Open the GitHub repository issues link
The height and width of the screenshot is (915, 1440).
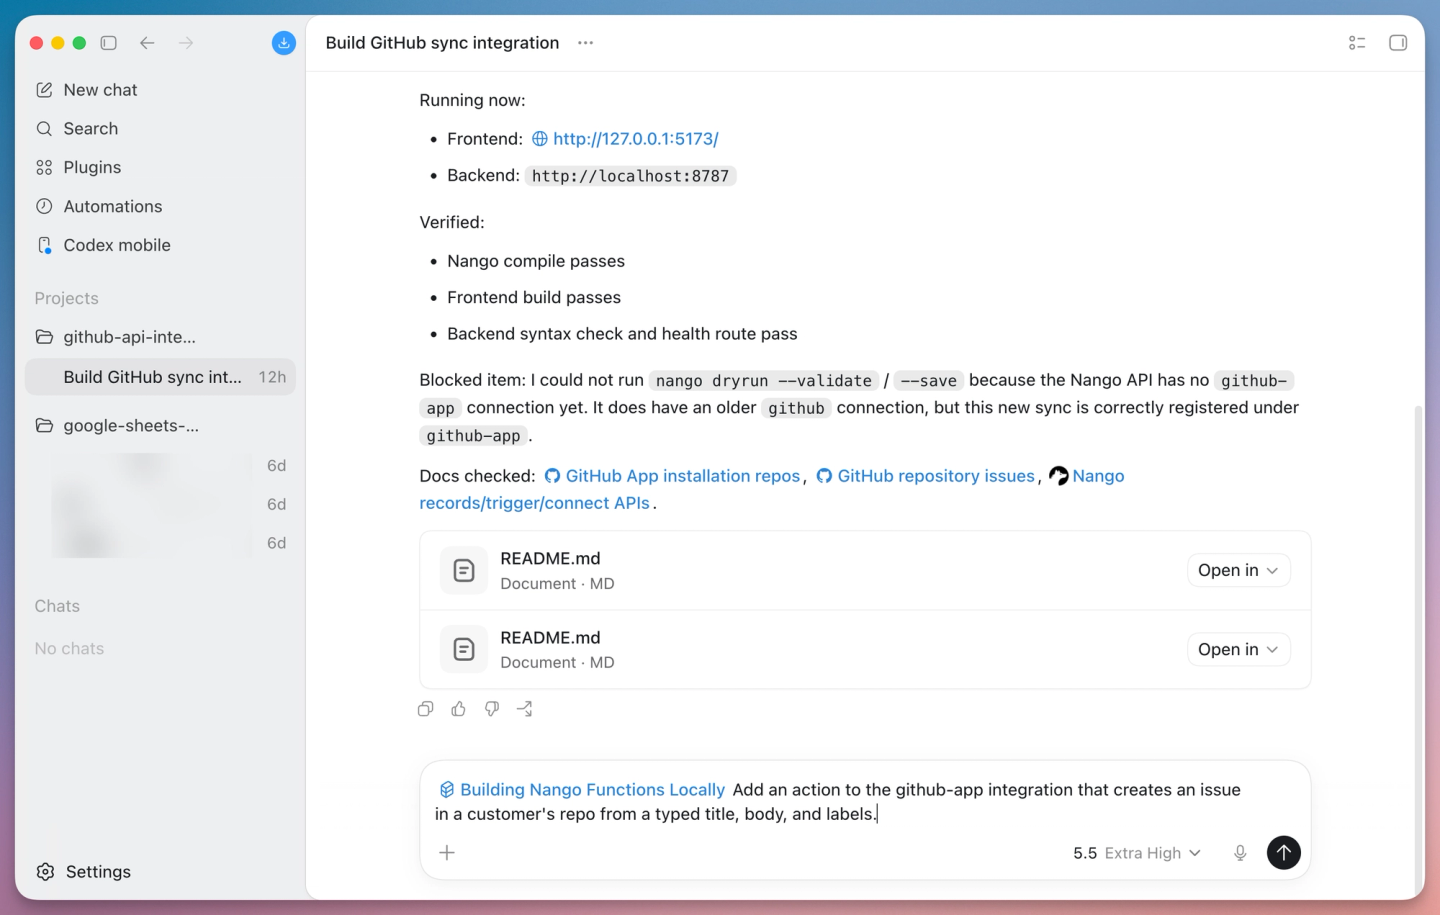point(936,476)
